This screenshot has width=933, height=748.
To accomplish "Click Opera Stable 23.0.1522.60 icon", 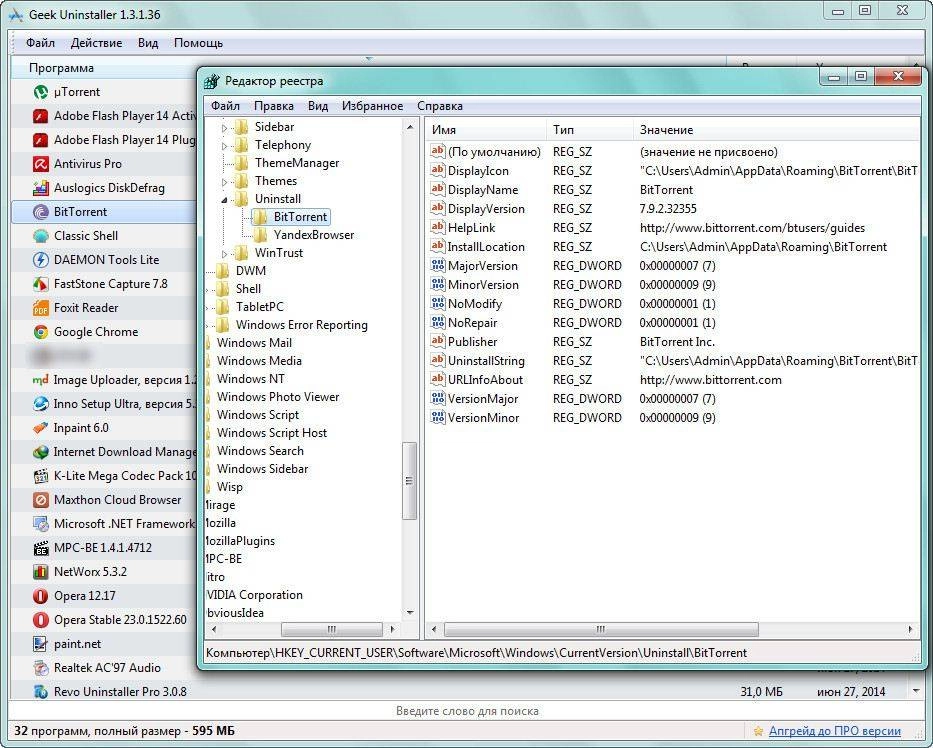I will click(x=40, y=619).
